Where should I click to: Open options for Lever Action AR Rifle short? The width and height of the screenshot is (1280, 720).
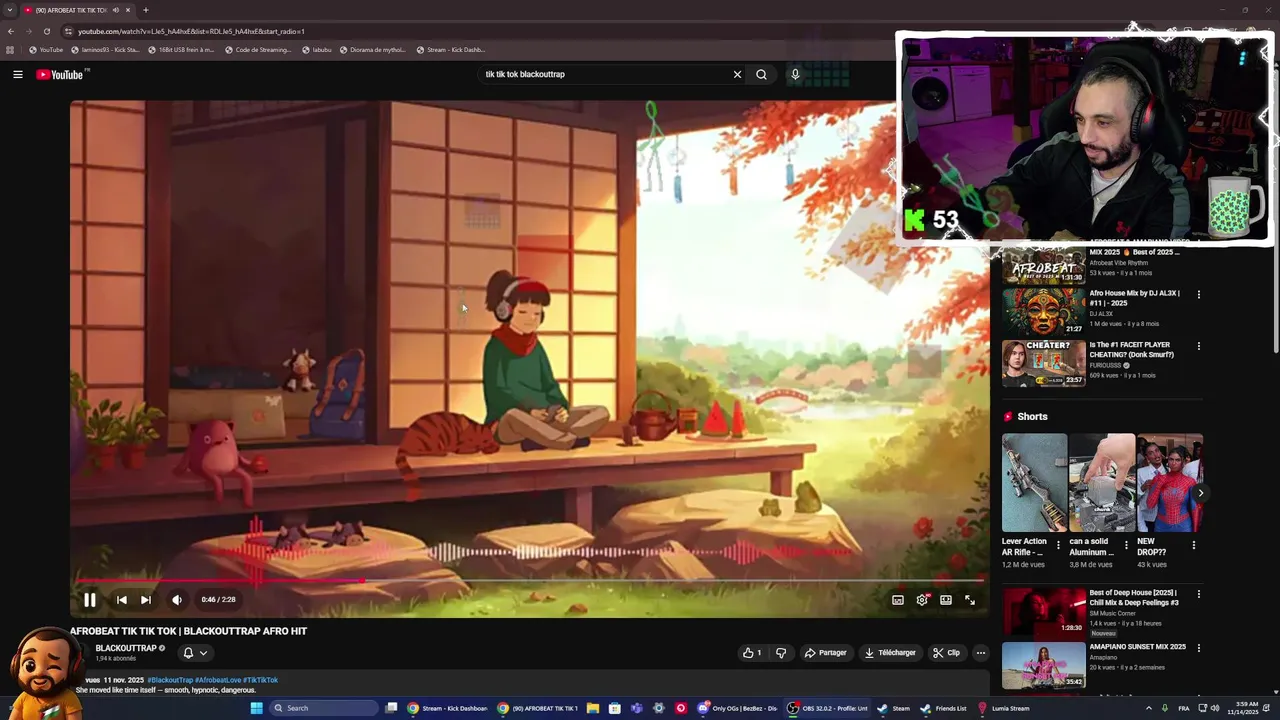(x=1058, y=546)
